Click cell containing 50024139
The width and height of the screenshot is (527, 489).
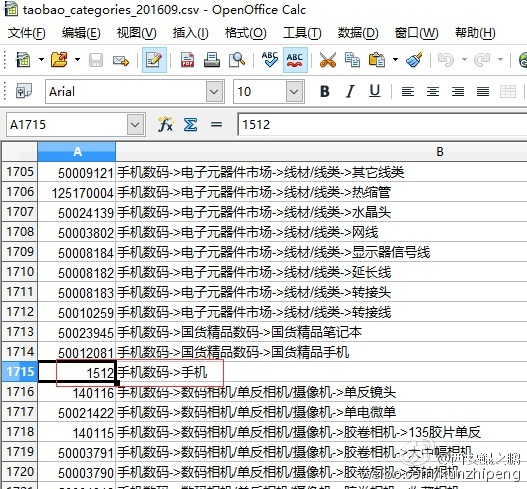[x=77, y=212]
